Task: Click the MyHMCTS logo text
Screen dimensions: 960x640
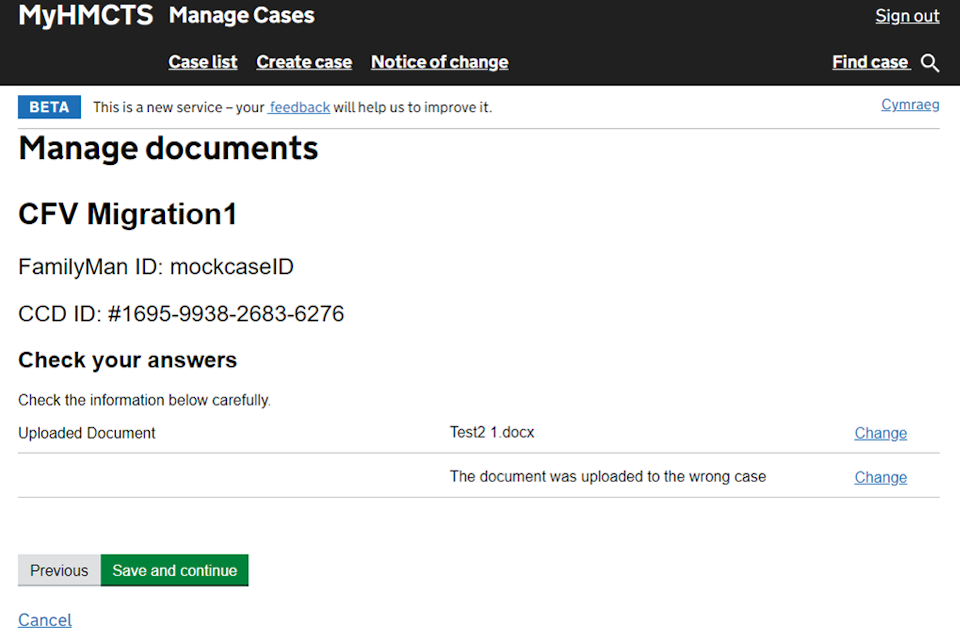Action: tap(86, 16)
